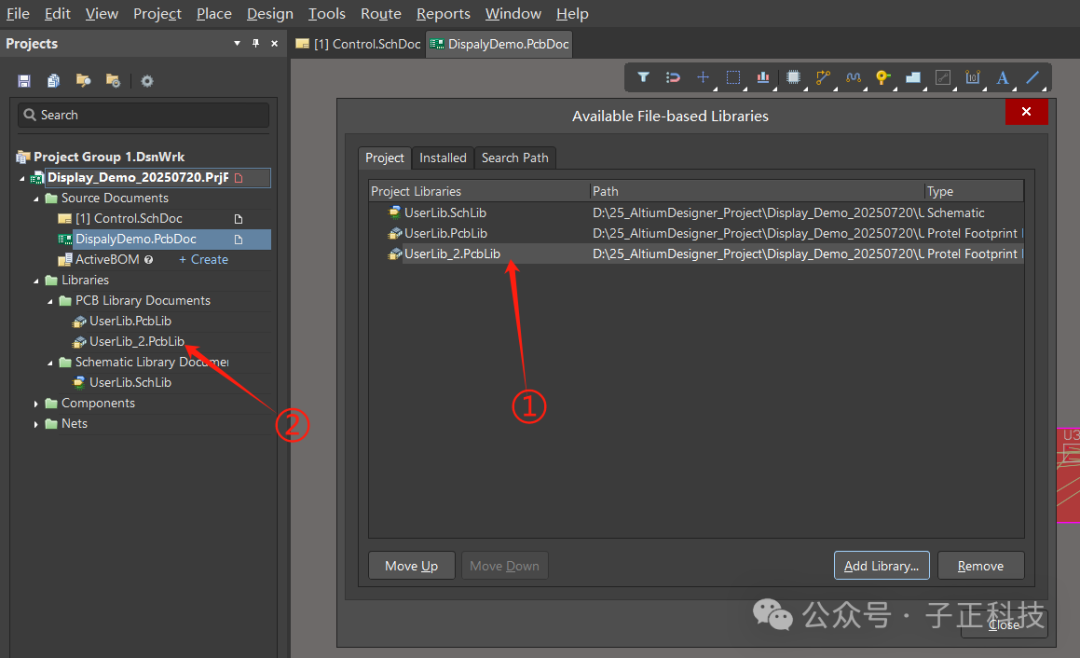Collapse PCB Library Documents folder

[x=50, y=301]
